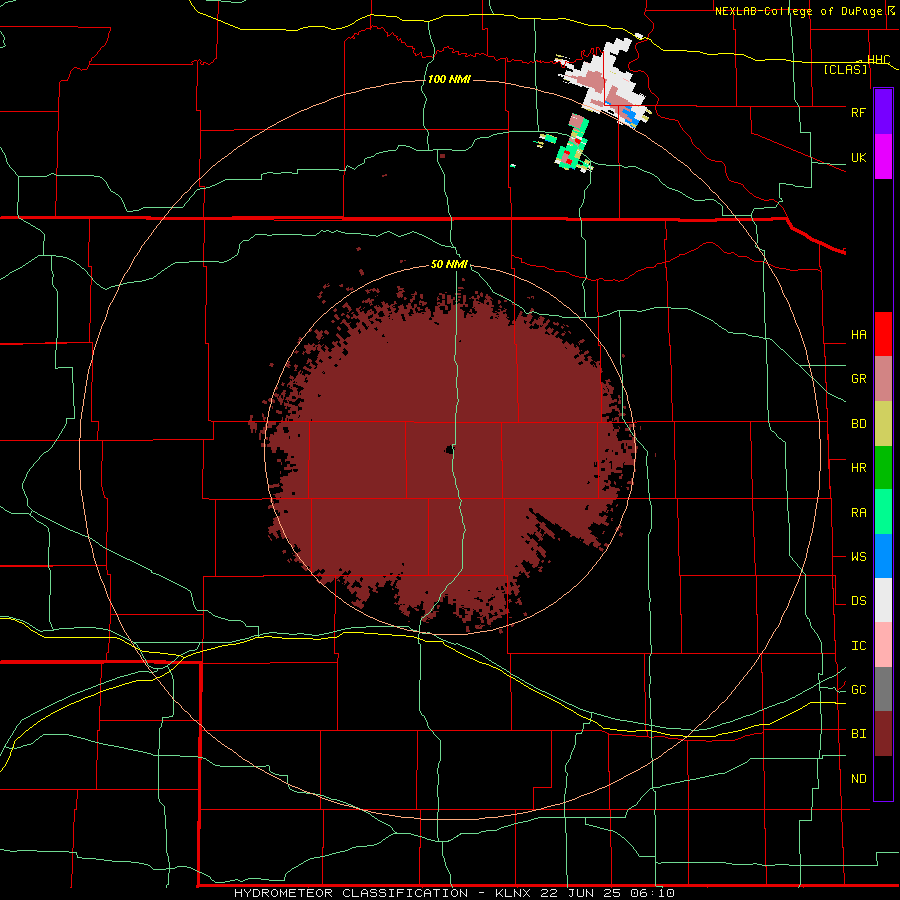Click the light pink IC ice crystals swatch
Screen dimensions: 900x900
click(883, 645)
